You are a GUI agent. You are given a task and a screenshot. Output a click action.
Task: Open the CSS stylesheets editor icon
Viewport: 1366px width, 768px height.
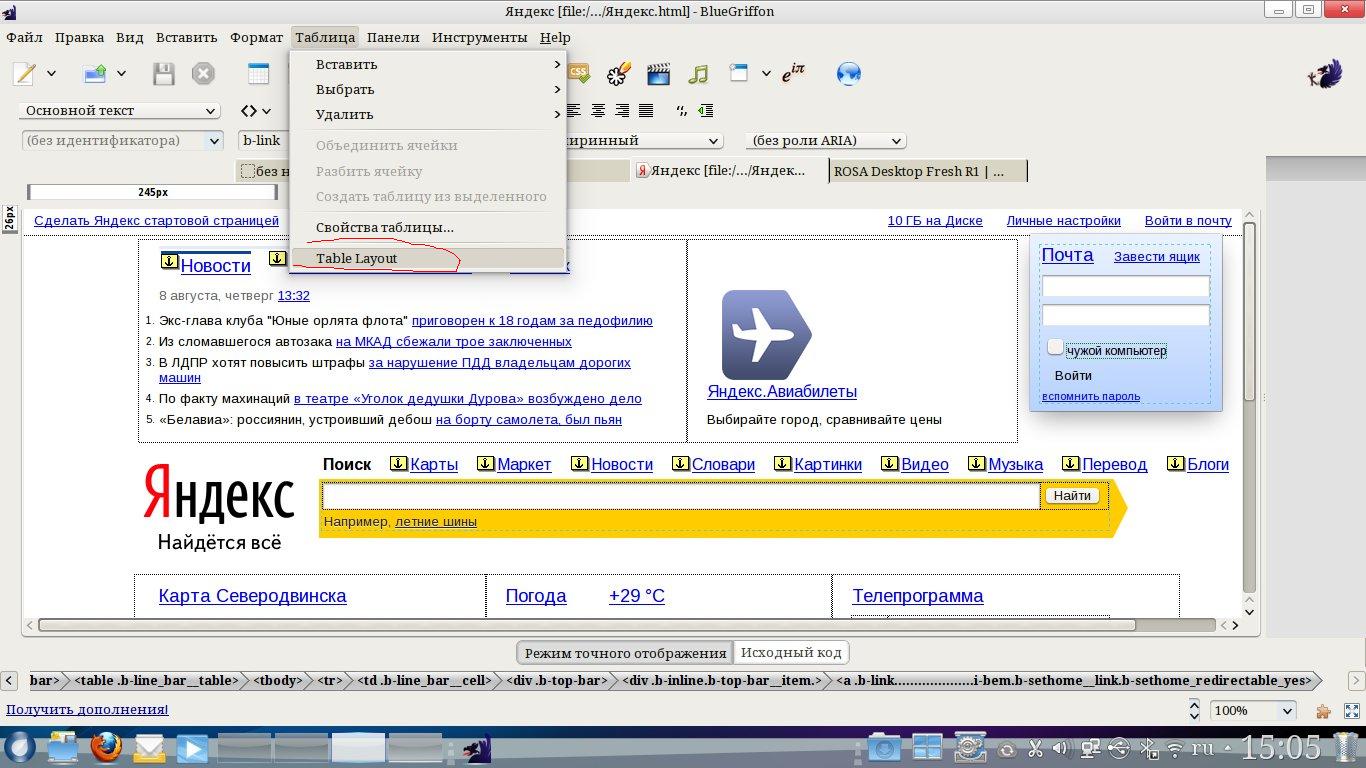580,73
